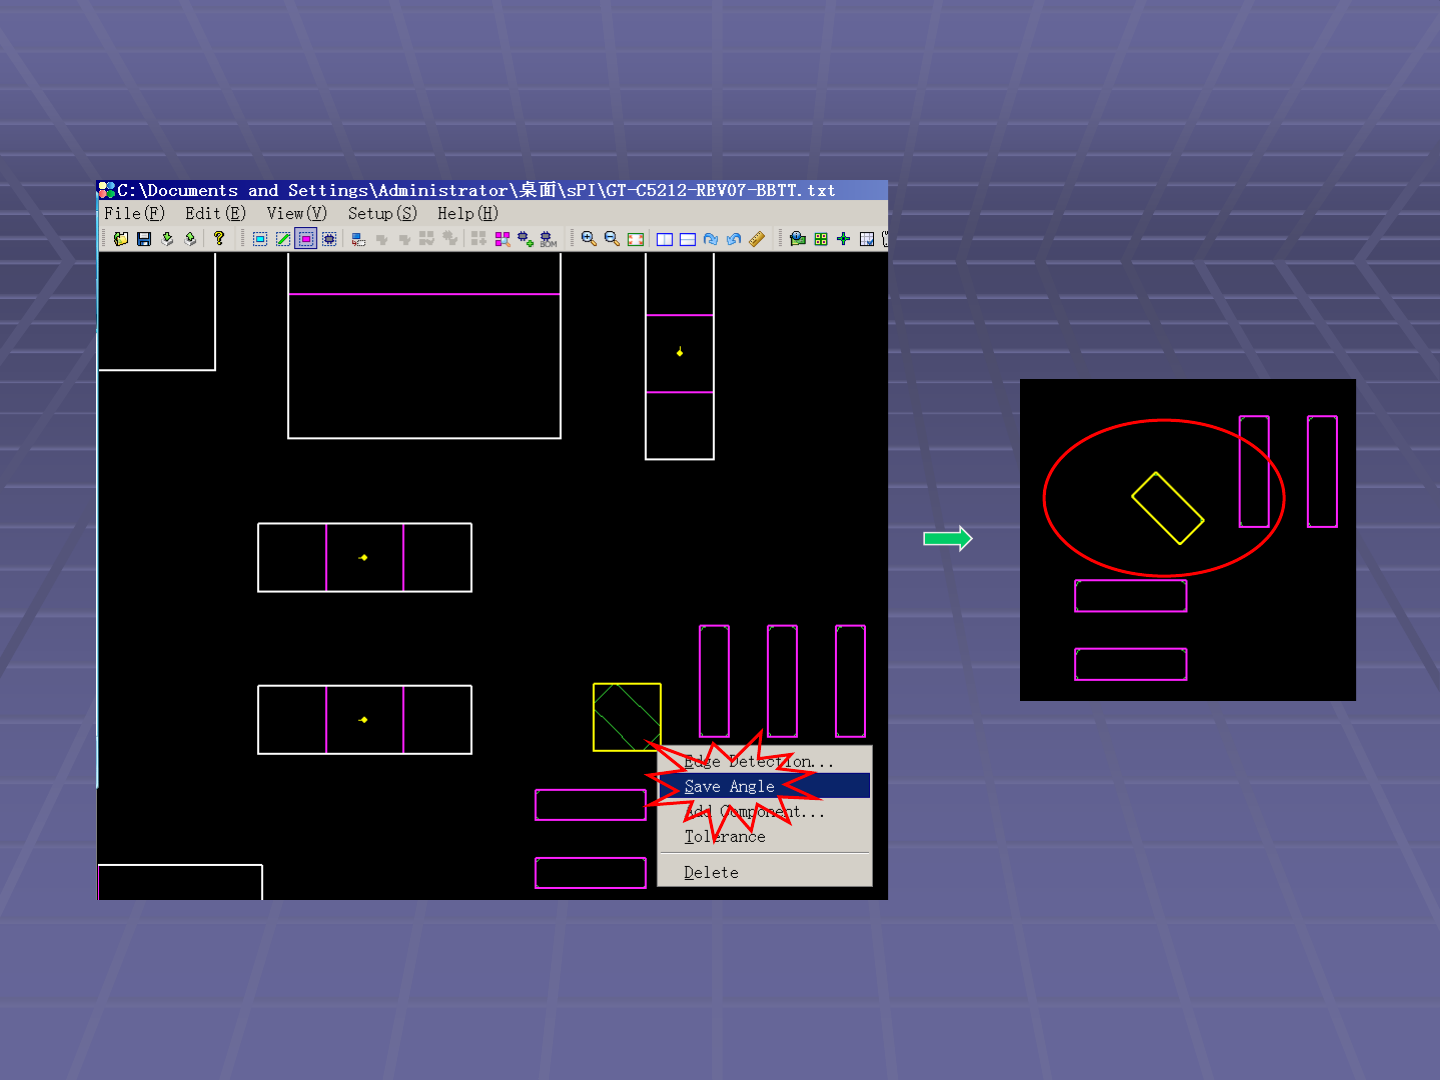Click the zoom out magnifier icon
Viewport: 1440px width, 1080px height.
coord(612,239)
